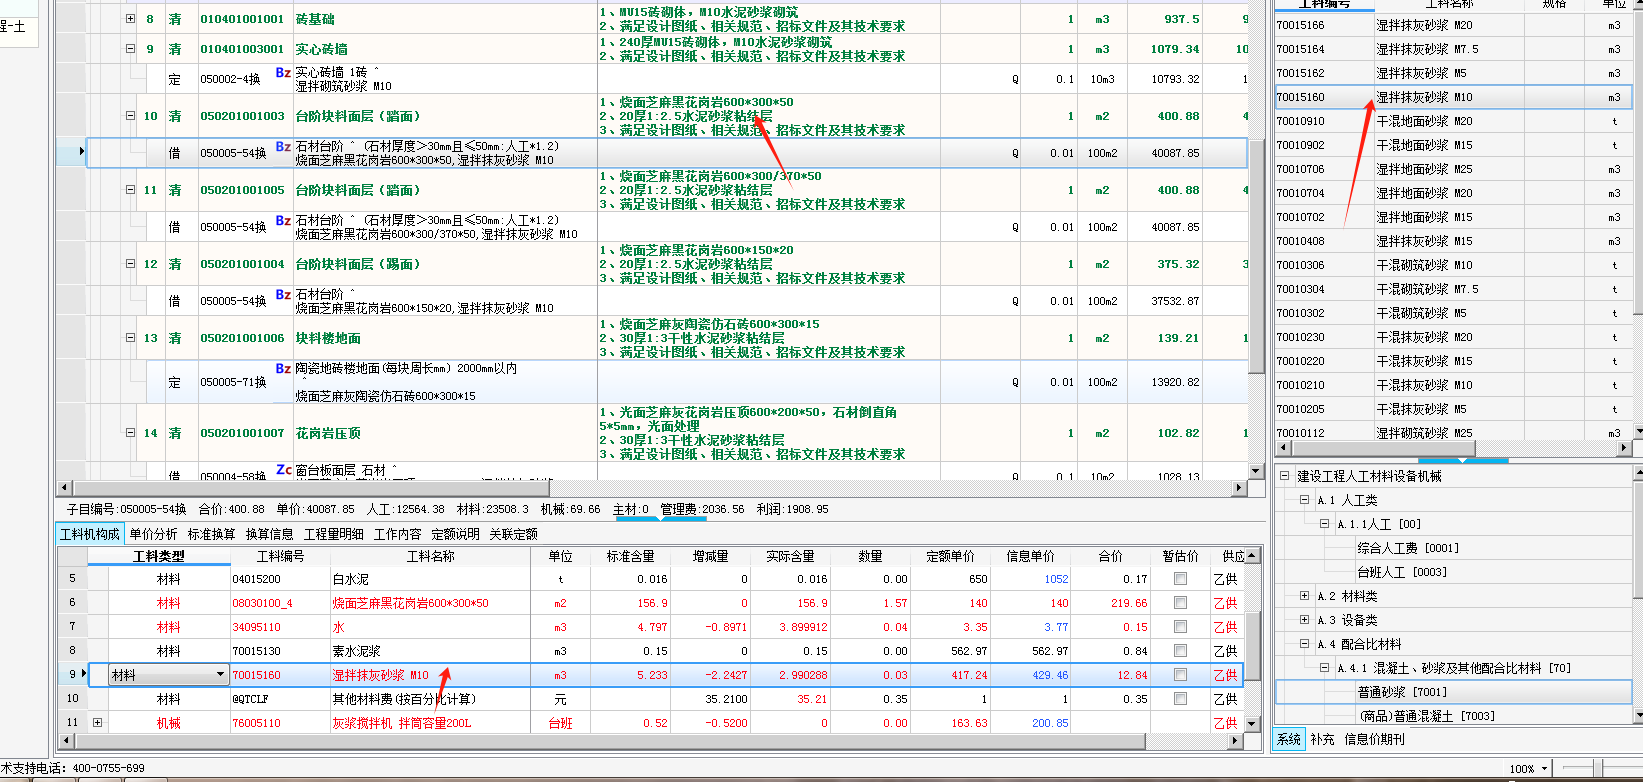Image resolution: width=1643 pixels, height=782 pixels.
Task: Click the Bz icon beside 600*150*20 石材台阶 row
Action: click(283, 295)
